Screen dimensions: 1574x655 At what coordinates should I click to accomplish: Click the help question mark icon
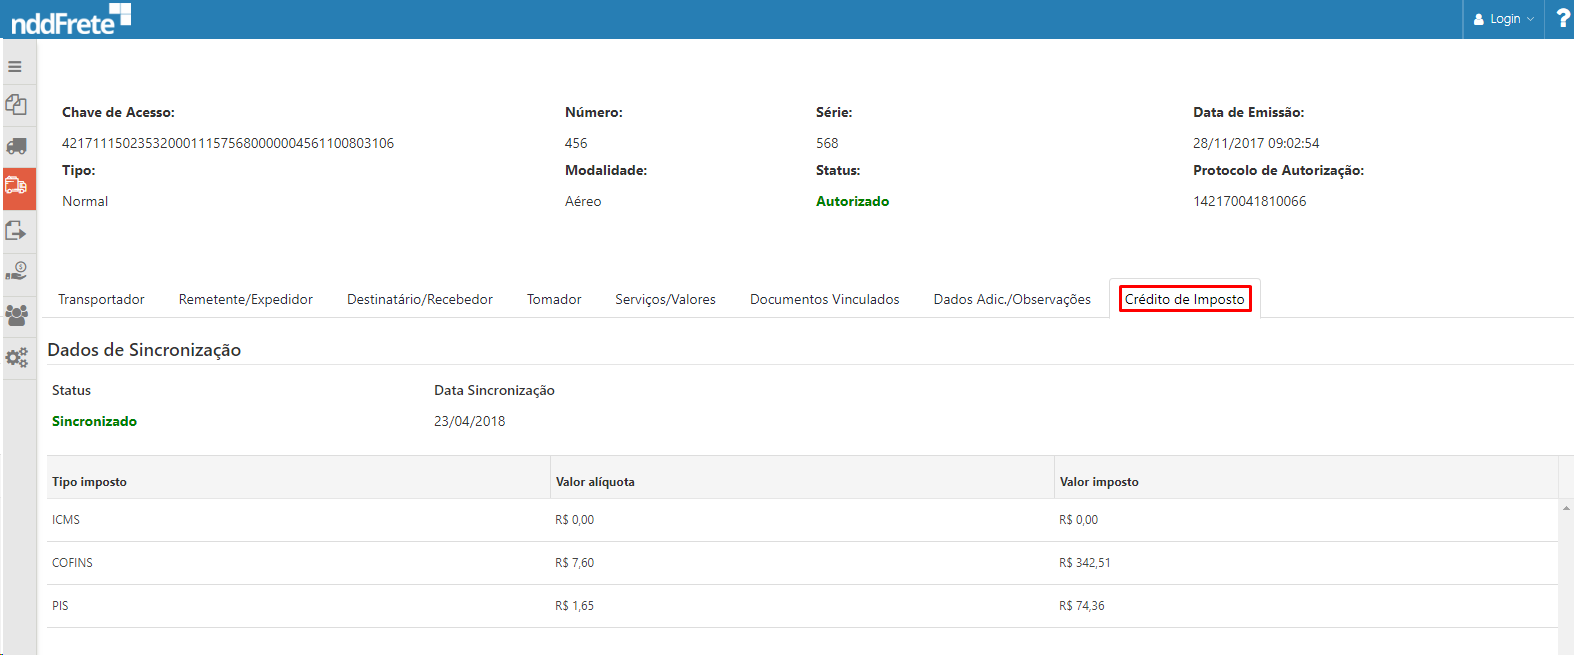[x=1563, y=19]
